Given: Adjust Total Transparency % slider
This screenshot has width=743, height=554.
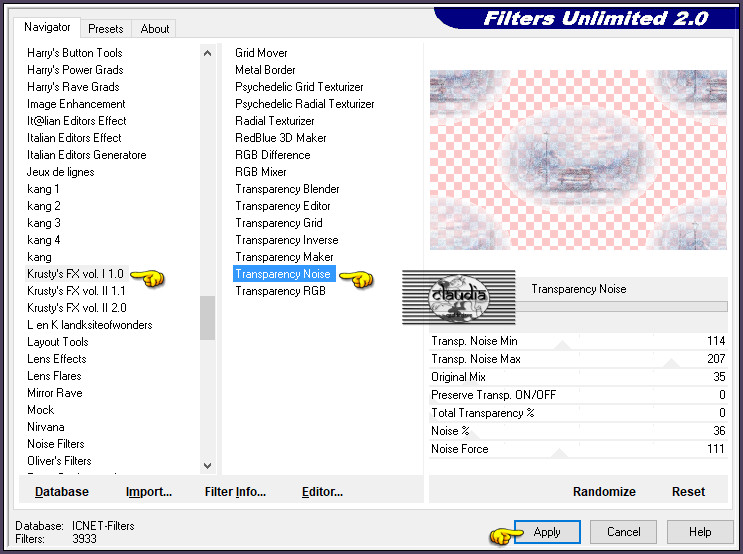Looking at the screenshot, I should 578,413.
